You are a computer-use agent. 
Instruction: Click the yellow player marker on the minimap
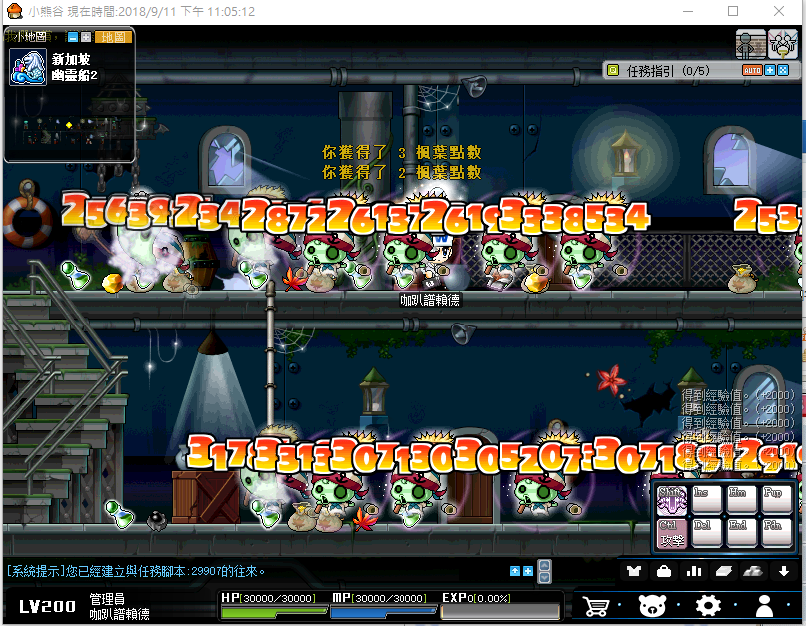[x=69, y=125]
